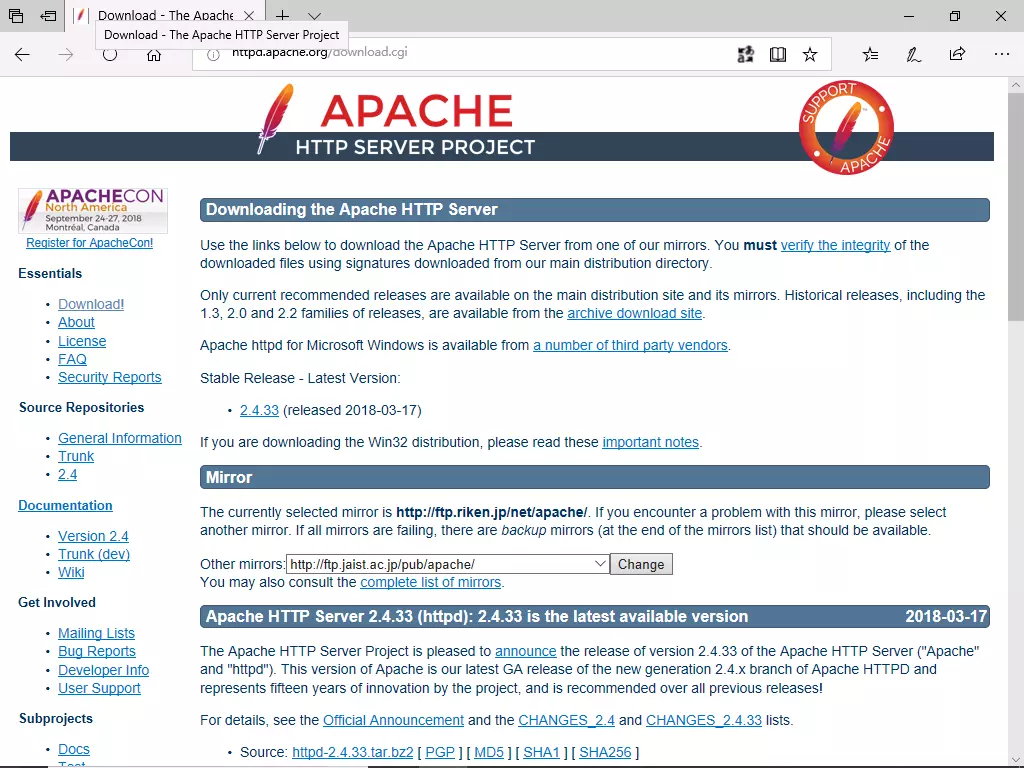Open the verify the integrity link
The image size is (1024, 768).
(835, 246)
